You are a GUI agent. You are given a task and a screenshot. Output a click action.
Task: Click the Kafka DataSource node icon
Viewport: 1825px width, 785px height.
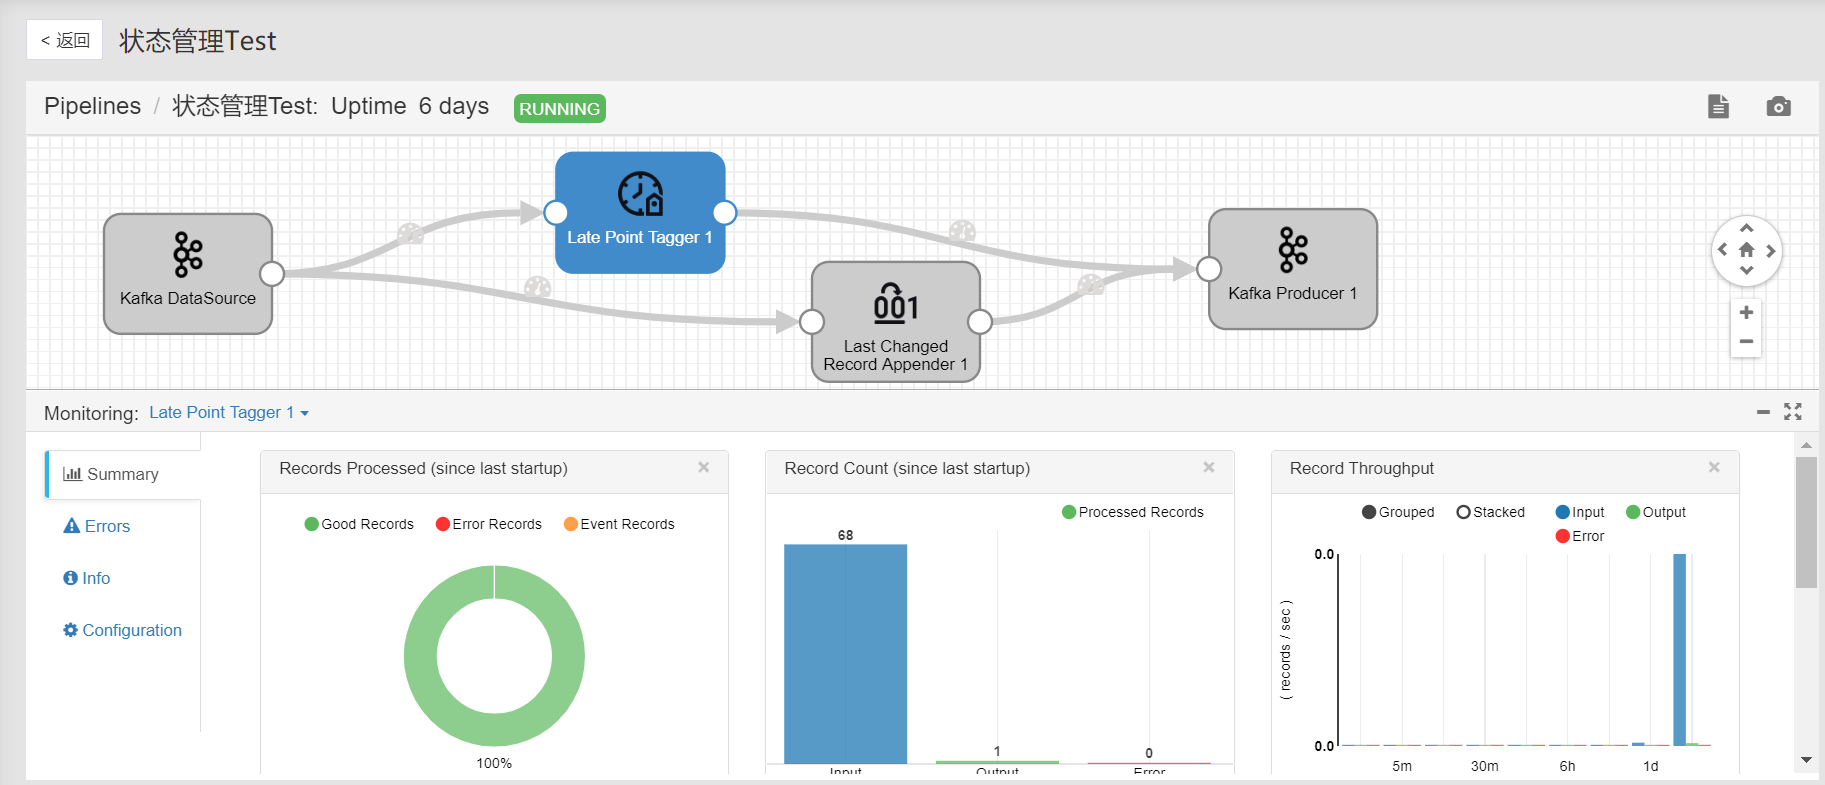tap(188, 255)
